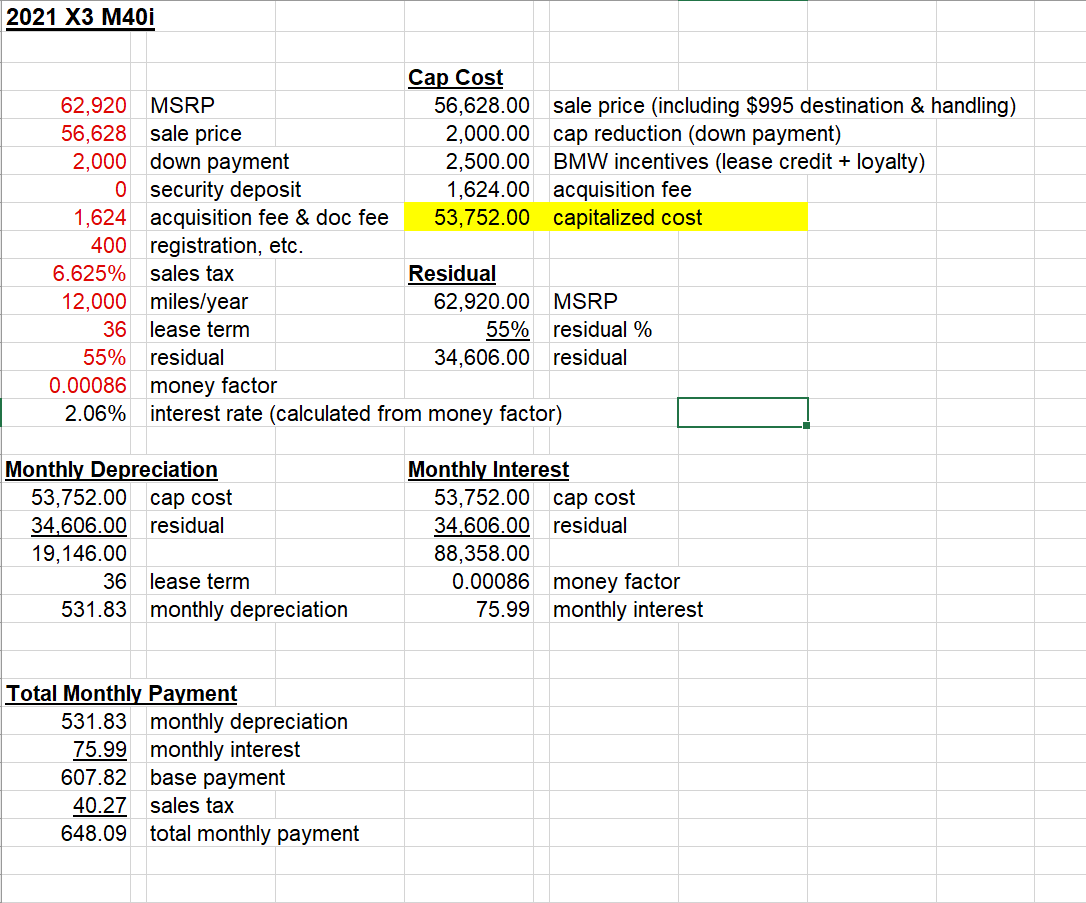1086x903 pixels.
Task: Click the red money factor 0.00086
Action: pyautogui.click(x=88, y=385)
